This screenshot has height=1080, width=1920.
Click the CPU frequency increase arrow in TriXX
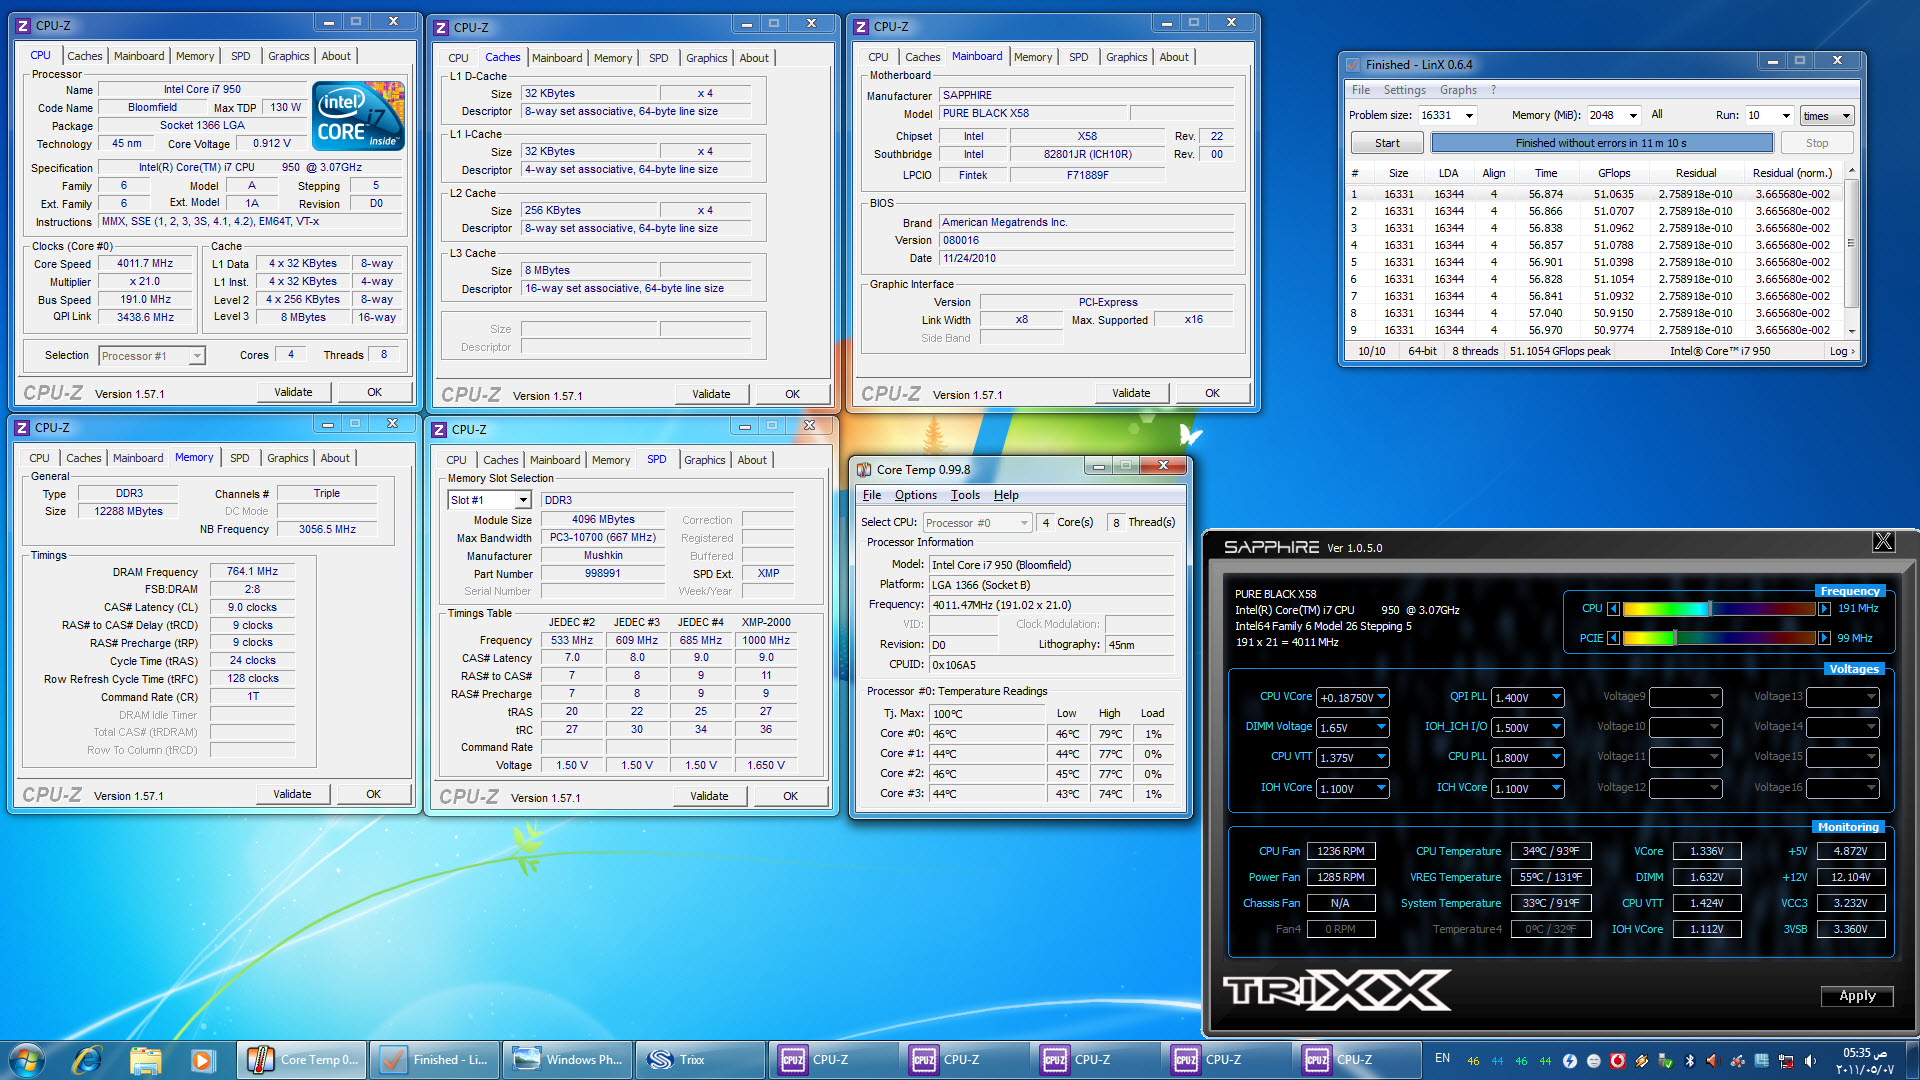coord(1824,608)
